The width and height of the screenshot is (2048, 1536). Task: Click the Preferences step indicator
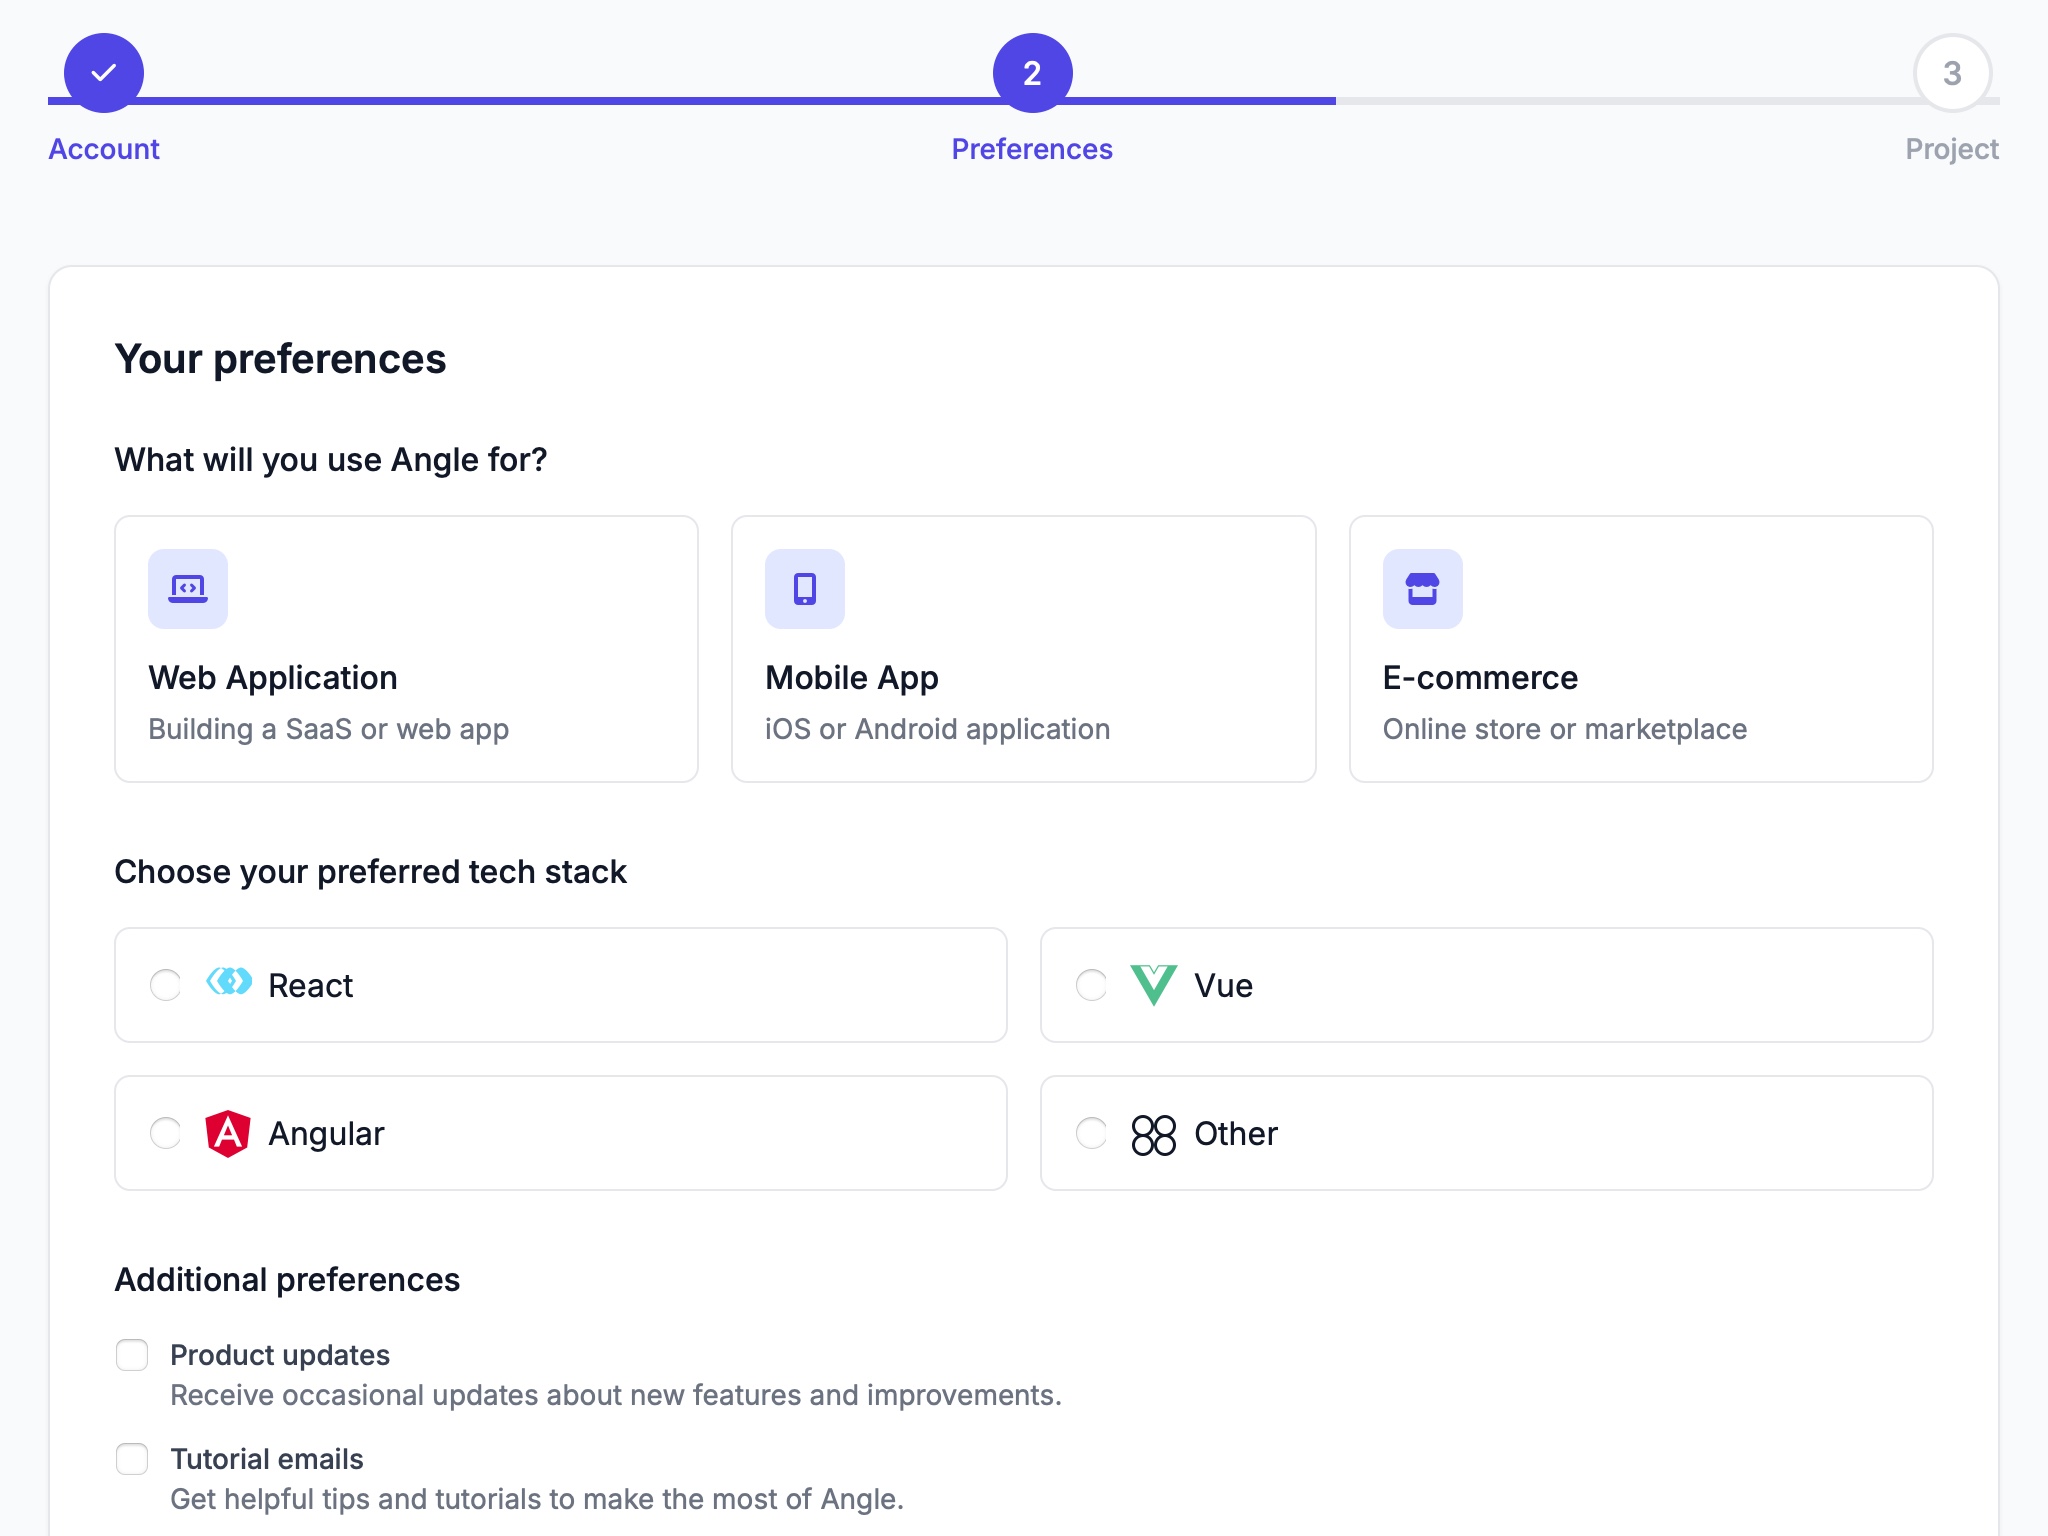coord(1031,71)
